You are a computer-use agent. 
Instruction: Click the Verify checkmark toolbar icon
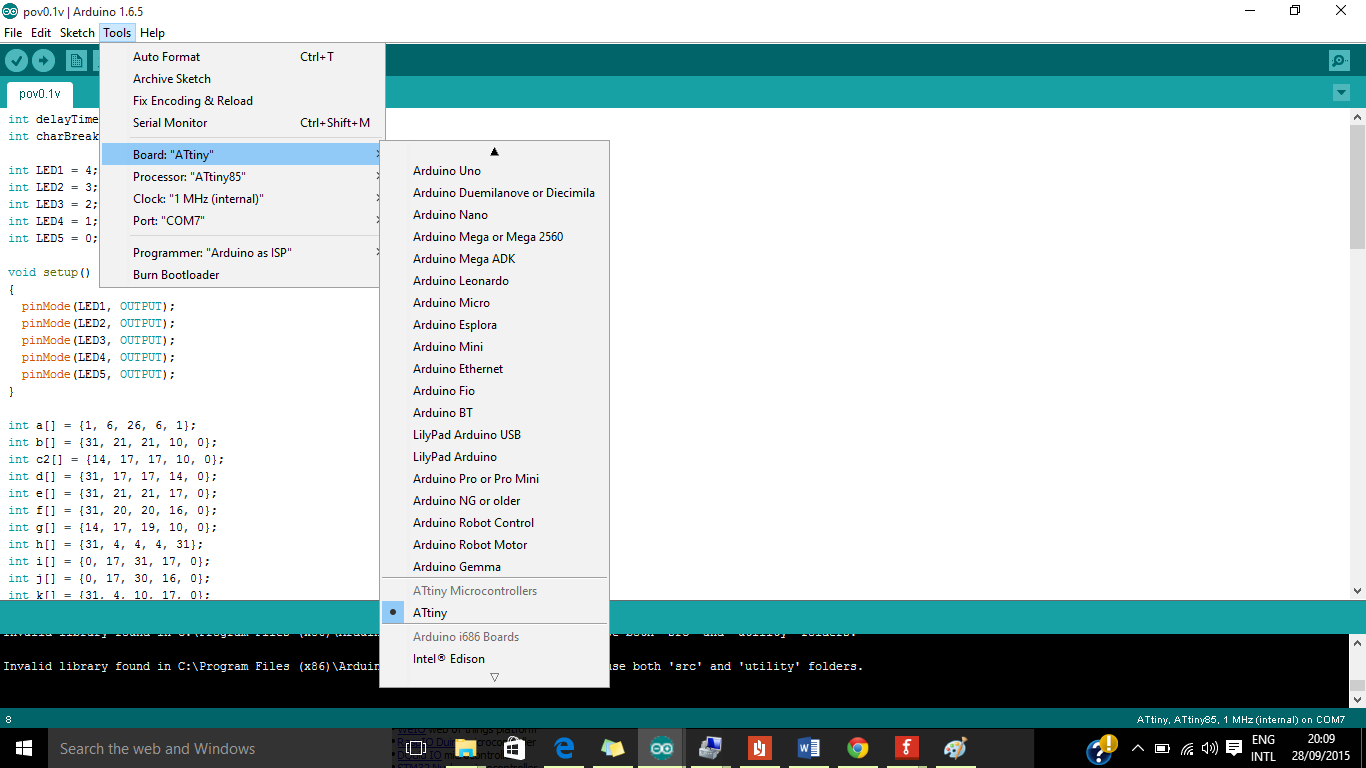(x=16, y=60)
